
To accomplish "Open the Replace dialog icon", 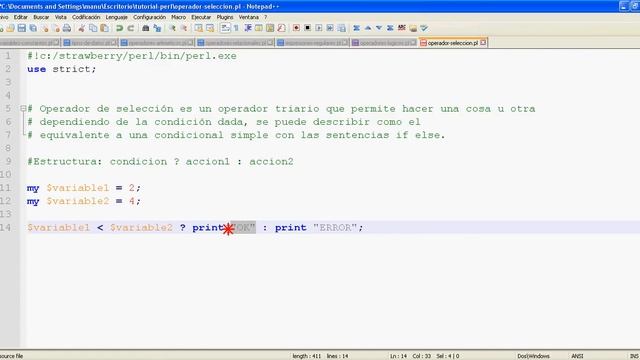I will (x=157, y=28).
